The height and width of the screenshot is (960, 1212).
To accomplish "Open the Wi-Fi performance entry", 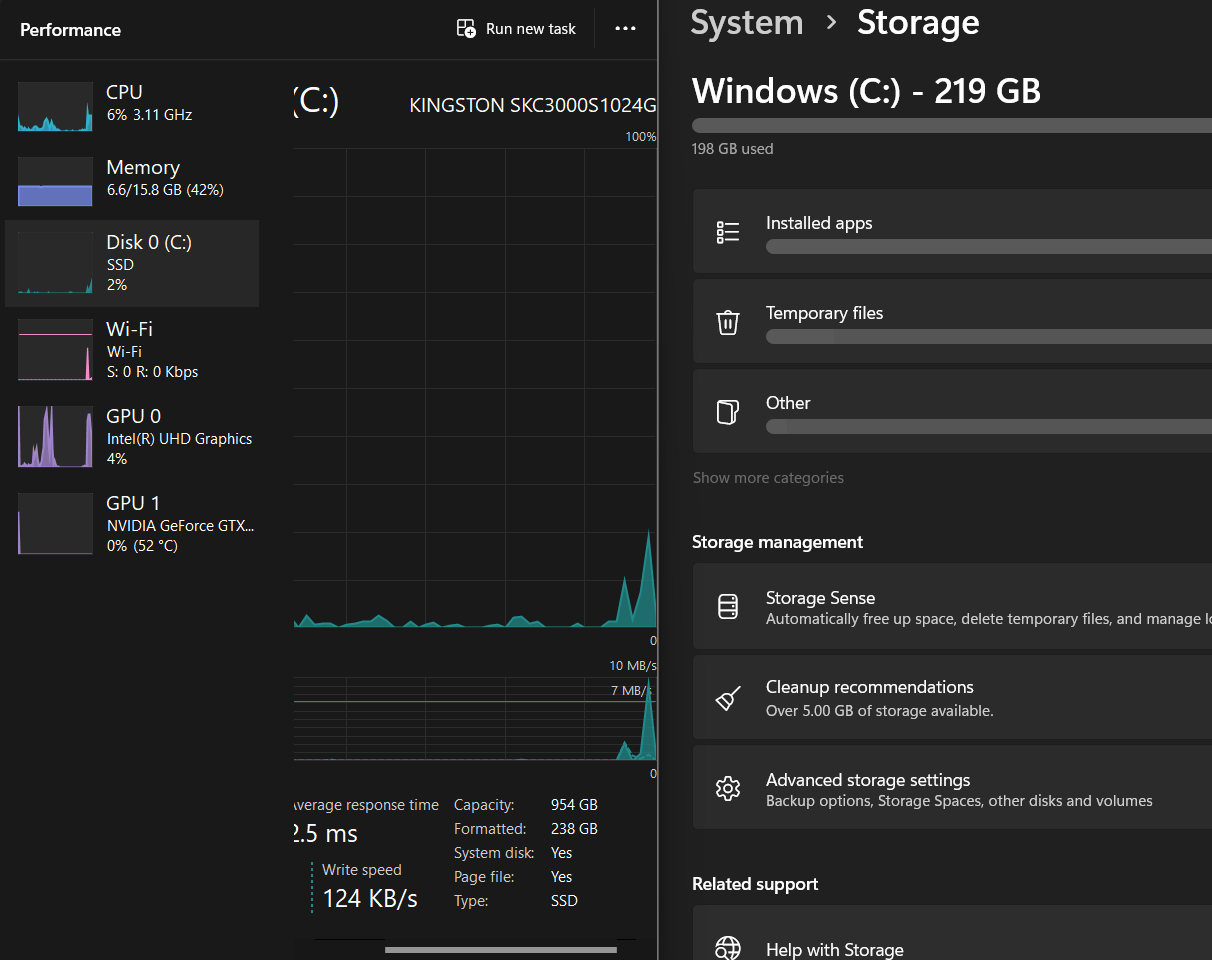I will [132, 350].
